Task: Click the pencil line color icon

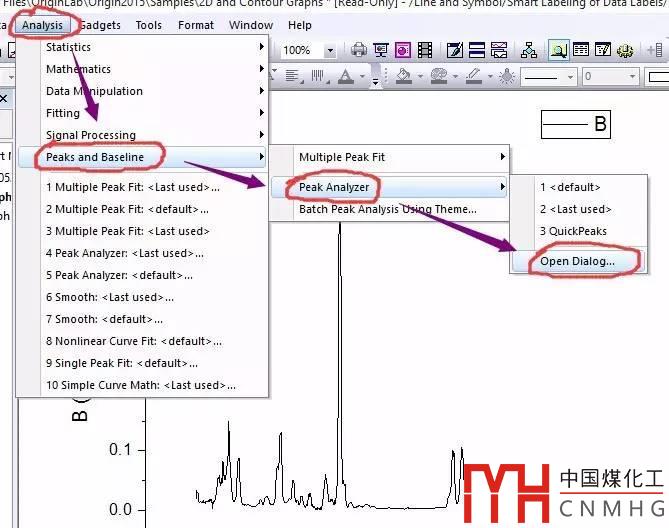Action: tap(474, 76)
